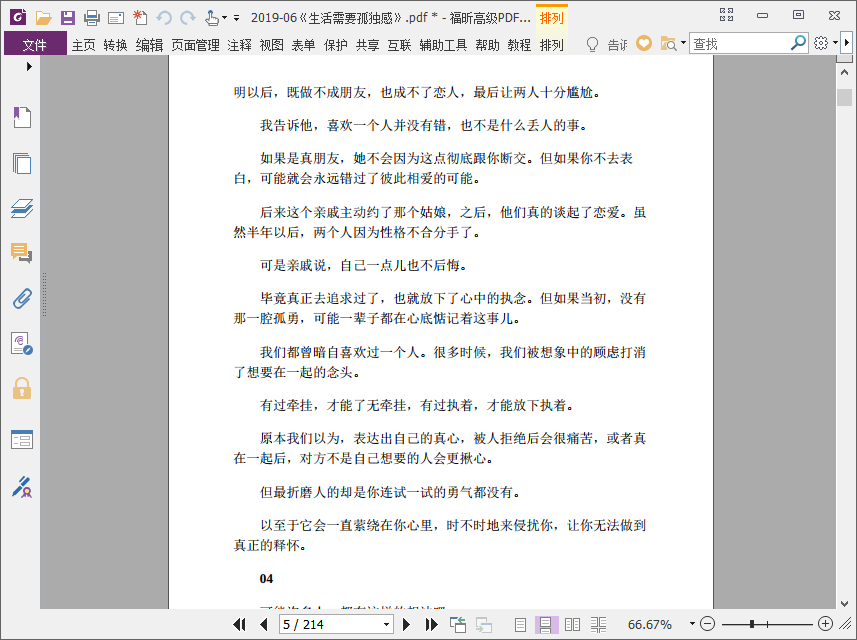Open hand tool dropdown arrow
857x640 pixels.
[225, 18]
